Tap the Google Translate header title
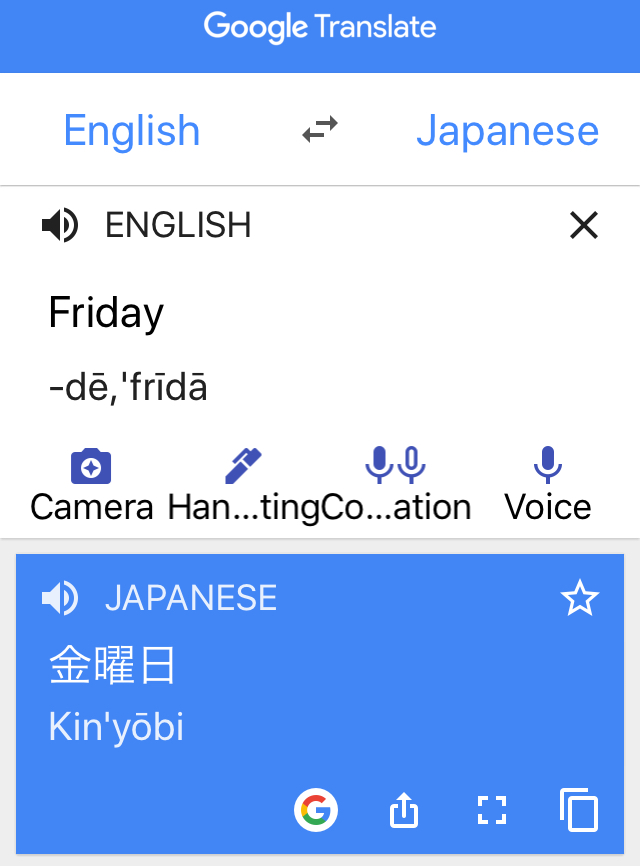The image size is (640, 866). pos(320,27)
